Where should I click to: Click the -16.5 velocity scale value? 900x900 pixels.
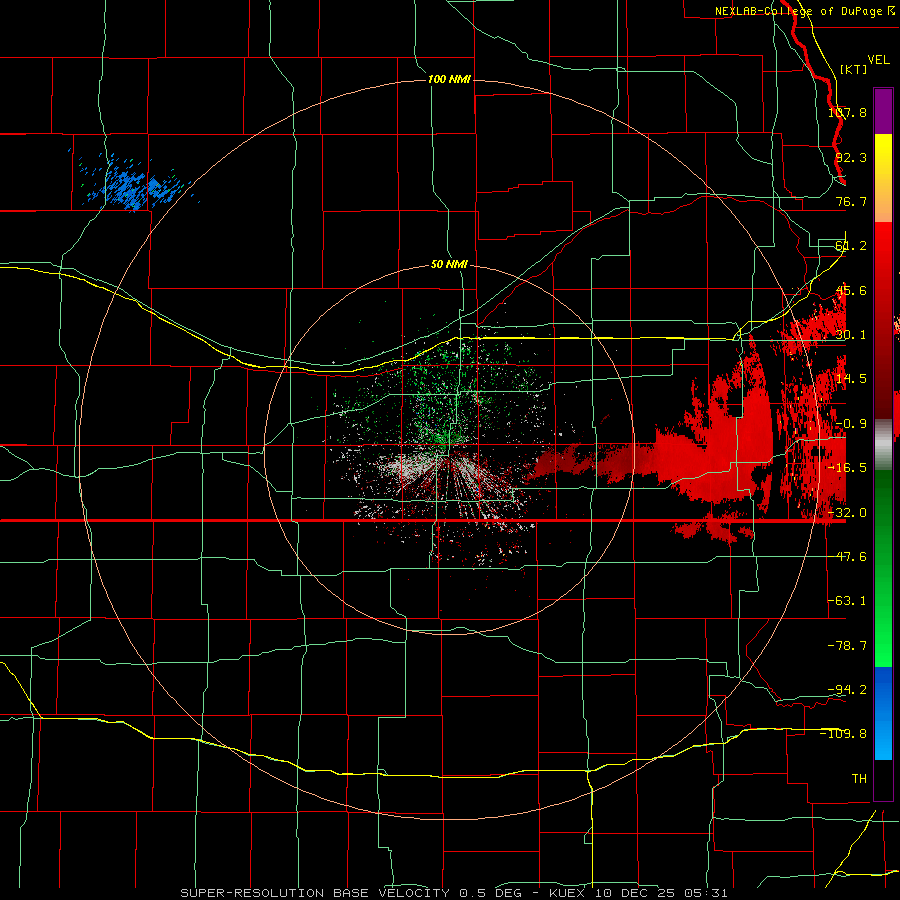click(847, 467)
